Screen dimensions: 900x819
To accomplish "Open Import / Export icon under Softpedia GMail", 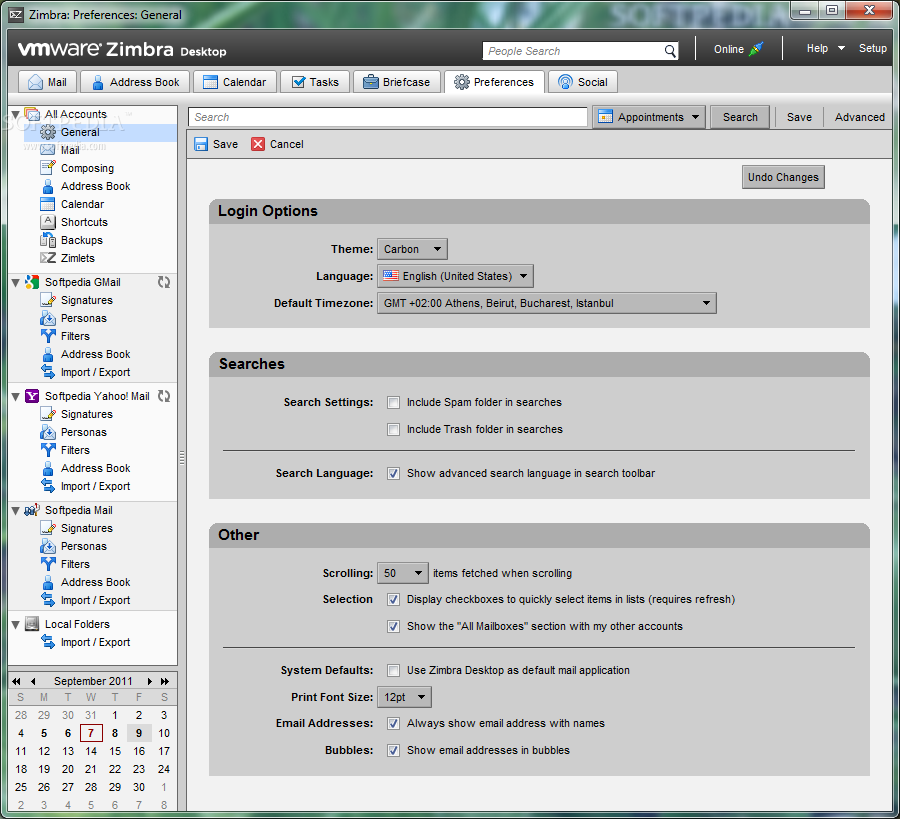I will click(x=48, y=372).
